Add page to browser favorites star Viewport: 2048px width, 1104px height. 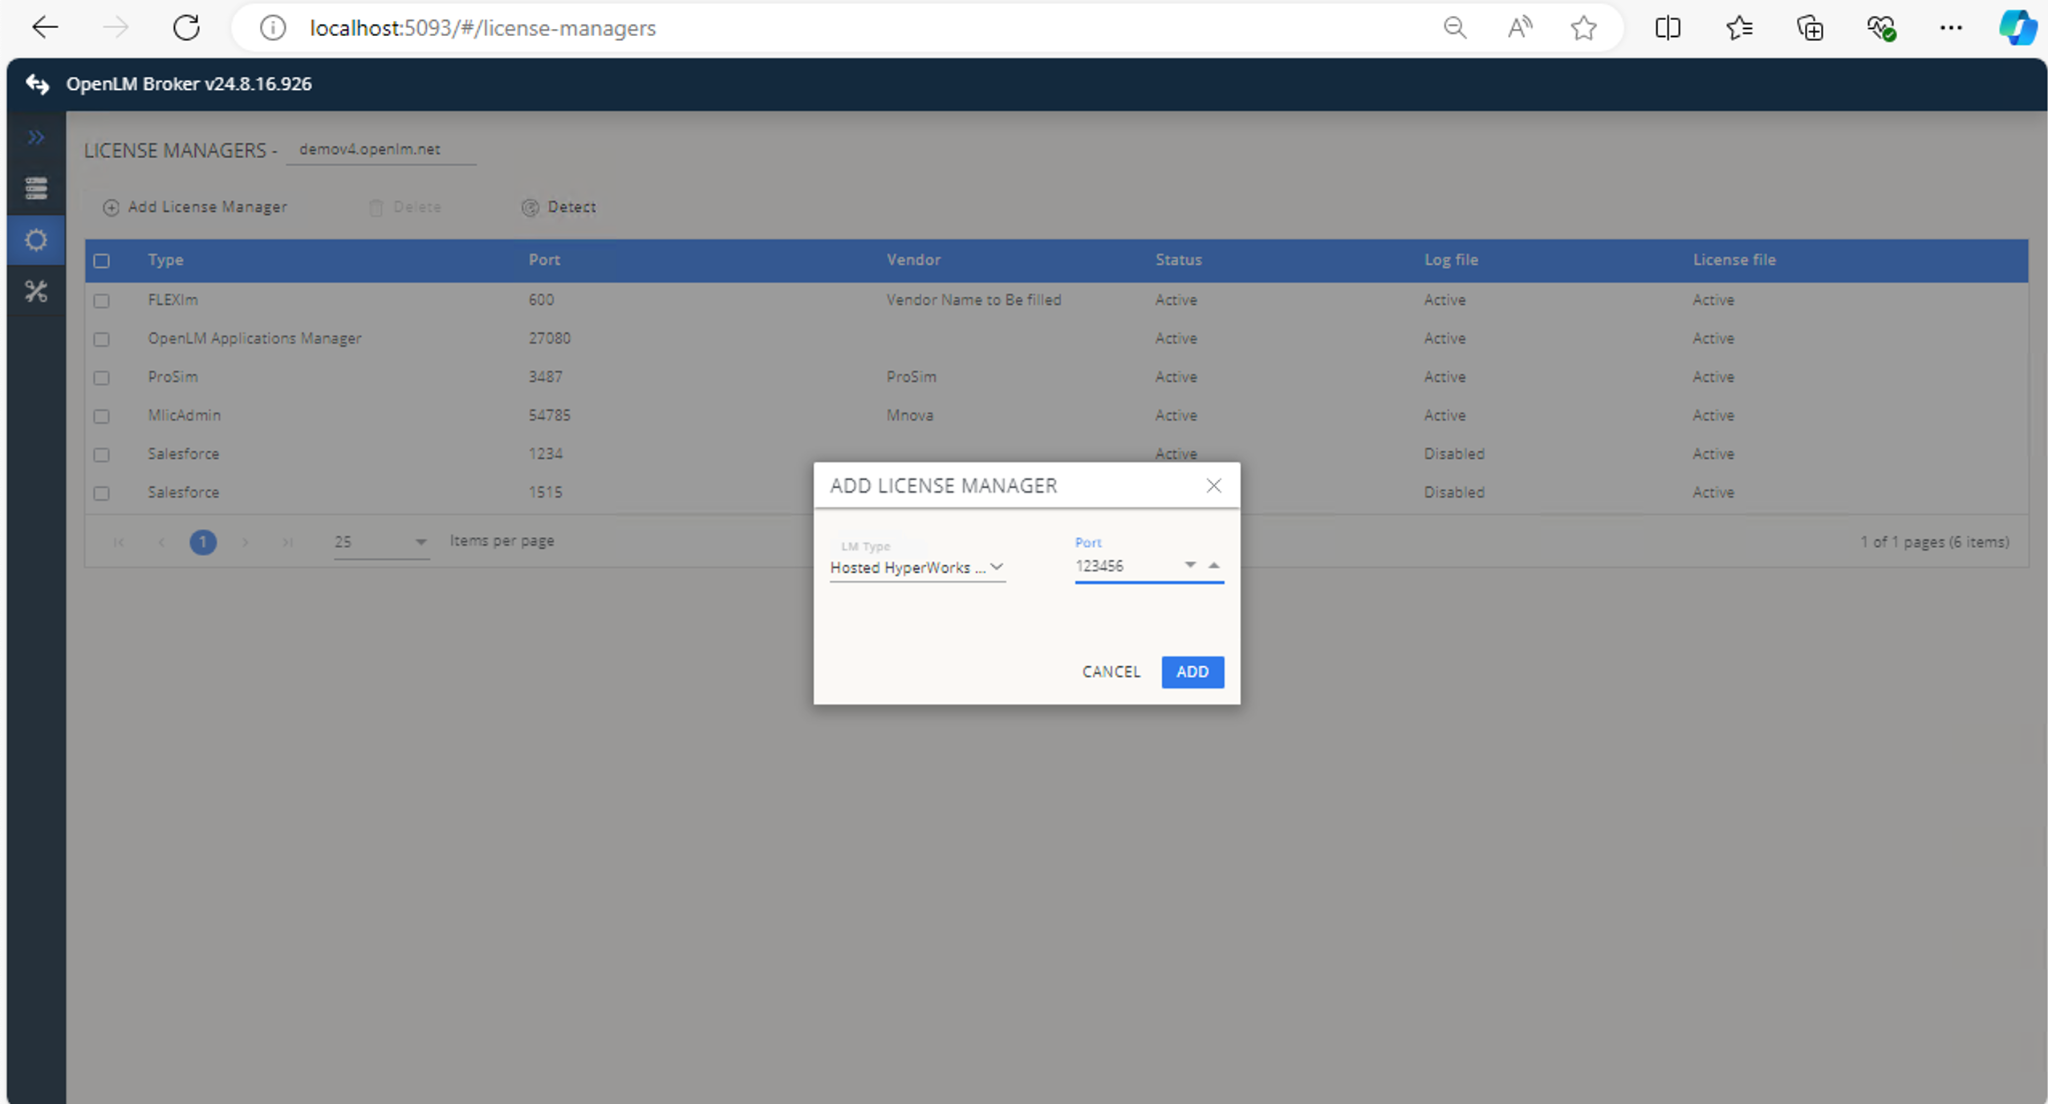click(x=1583, y=28)
